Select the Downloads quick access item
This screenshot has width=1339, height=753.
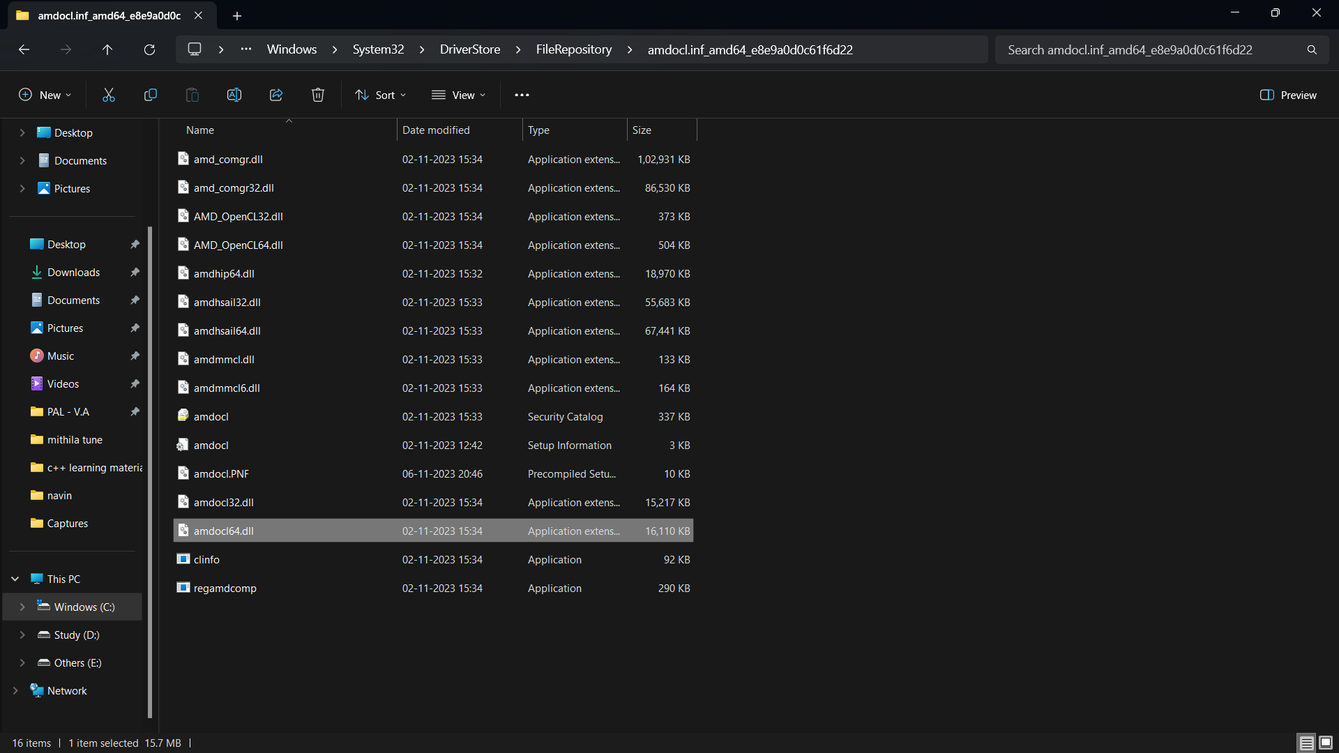(x=73, y=272)
